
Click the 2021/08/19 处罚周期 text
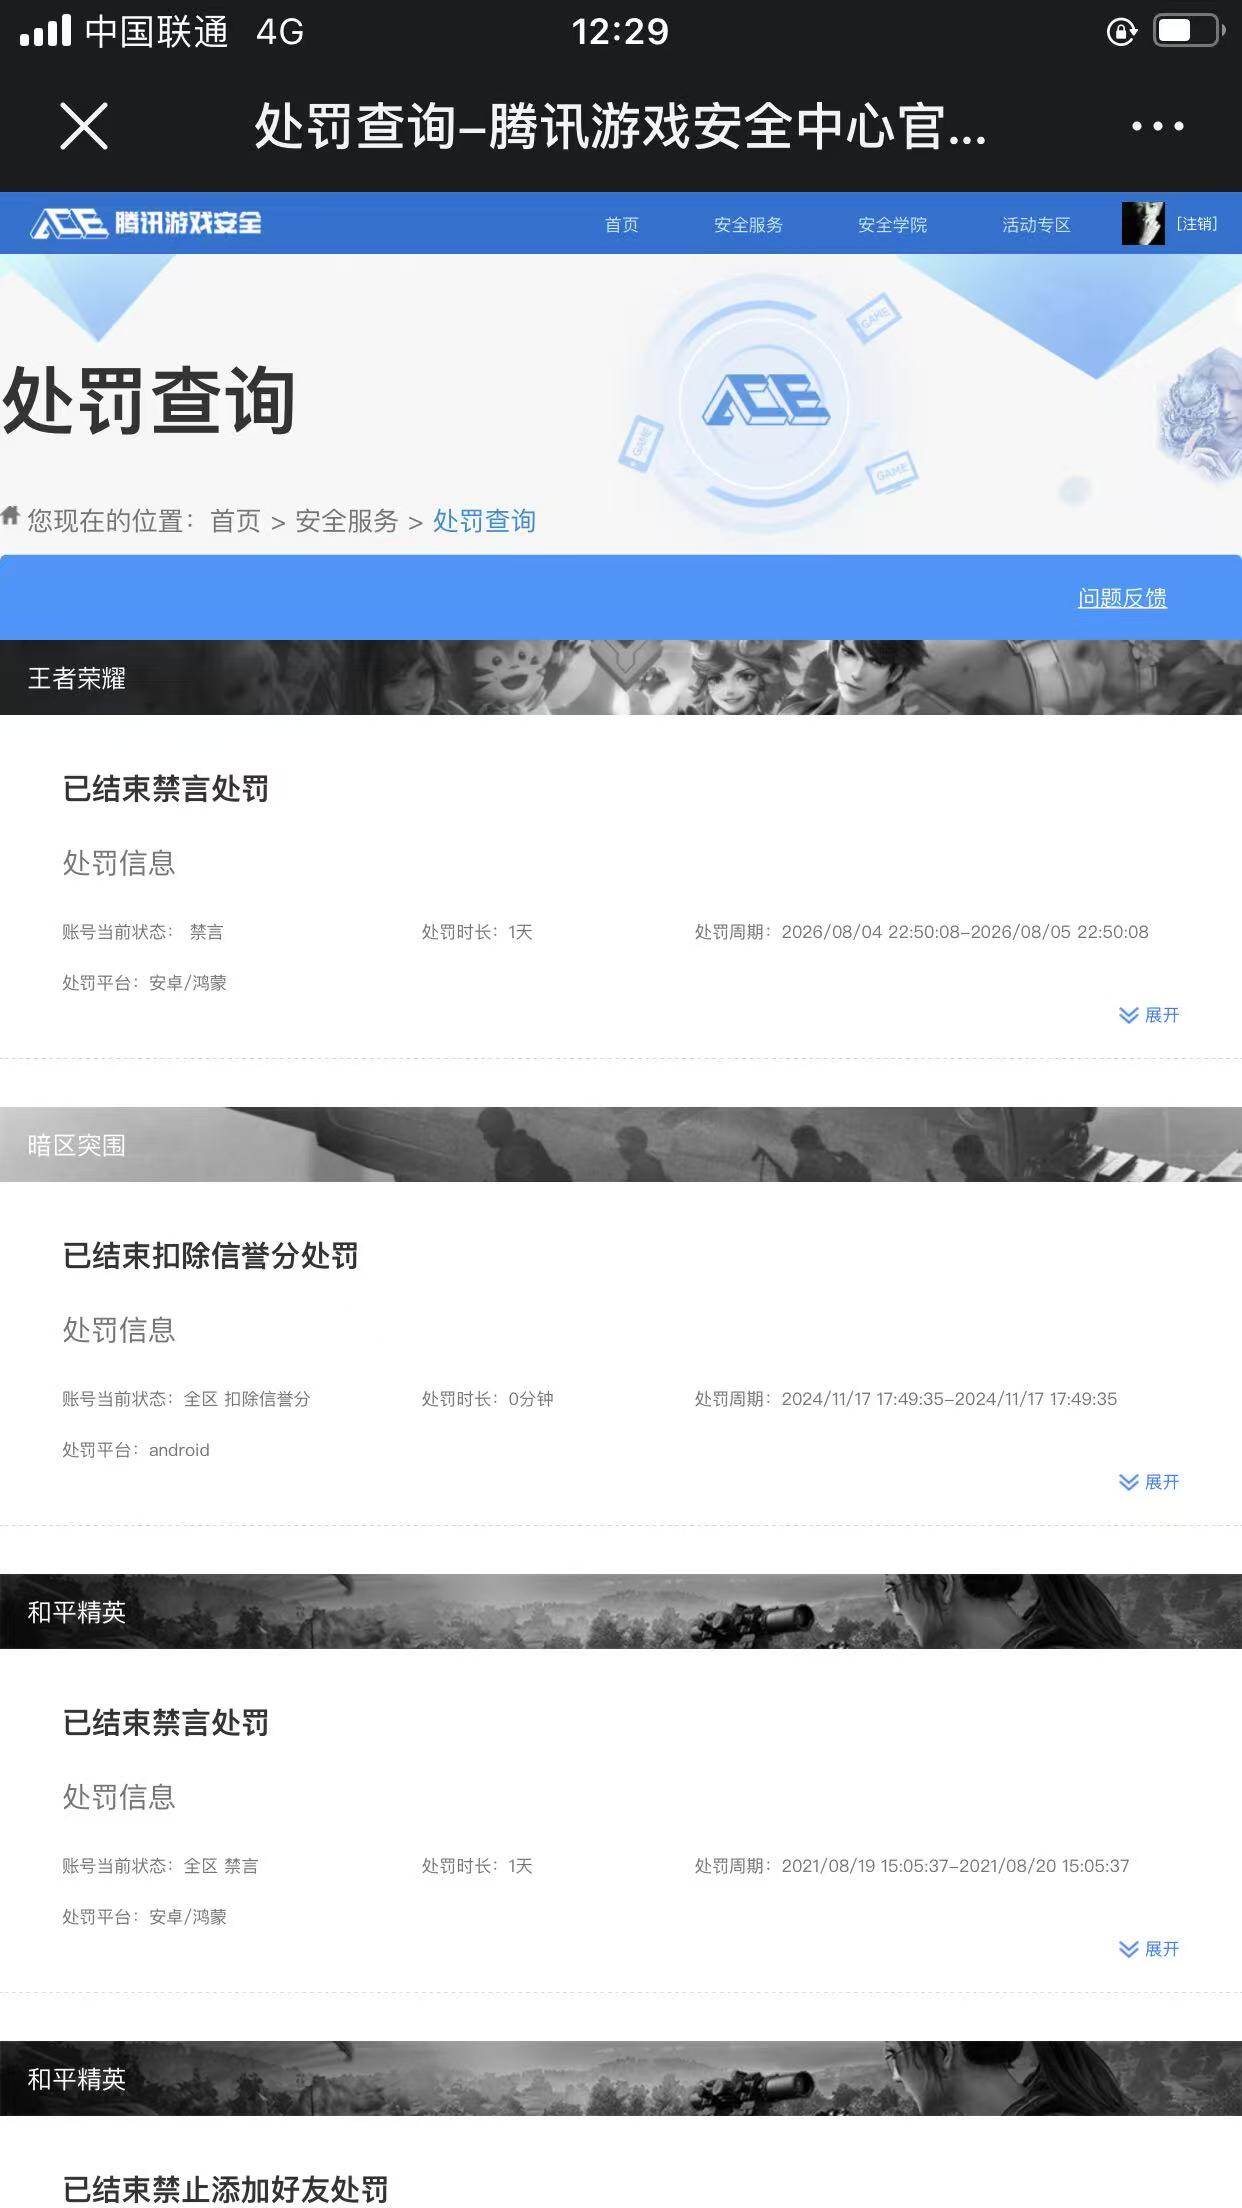pos(912,1866)
